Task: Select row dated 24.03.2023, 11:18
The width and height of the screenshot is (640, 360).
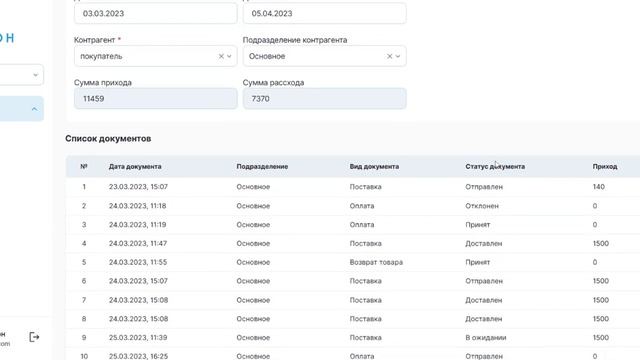Action: pyautogui.click(x=353, y=206)
